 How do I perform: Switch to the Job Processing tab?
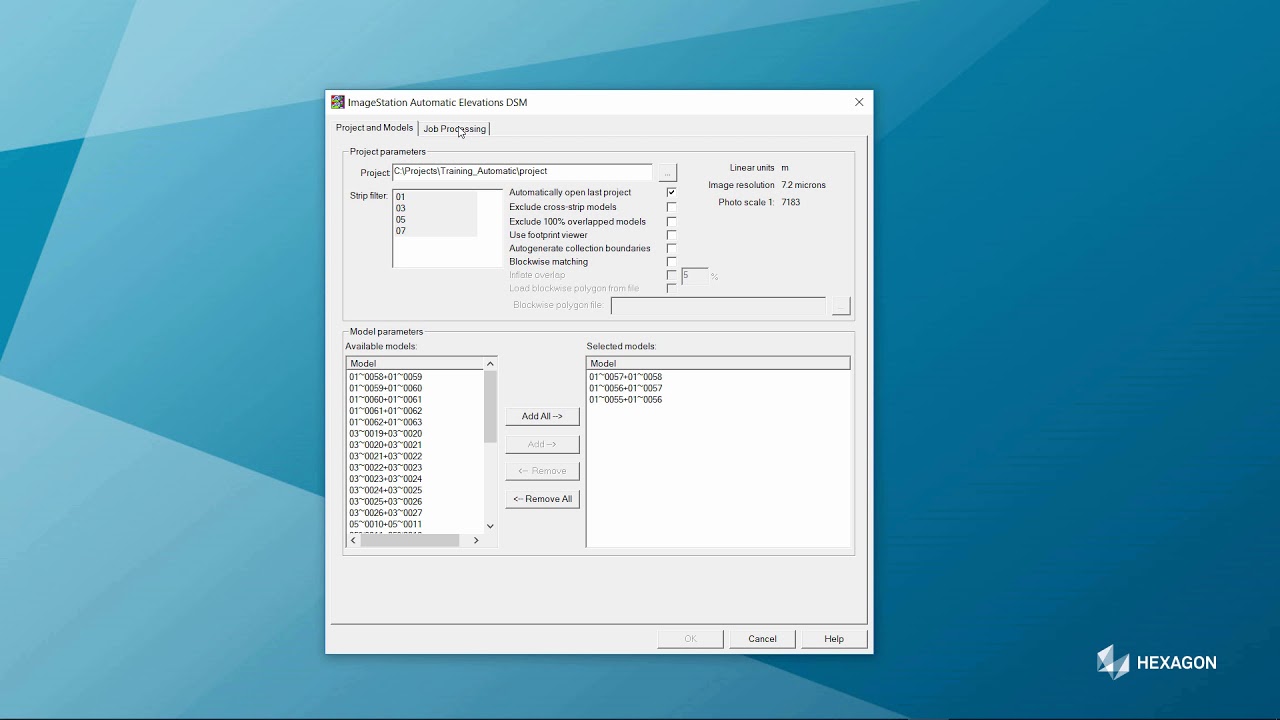pos(455,128)
